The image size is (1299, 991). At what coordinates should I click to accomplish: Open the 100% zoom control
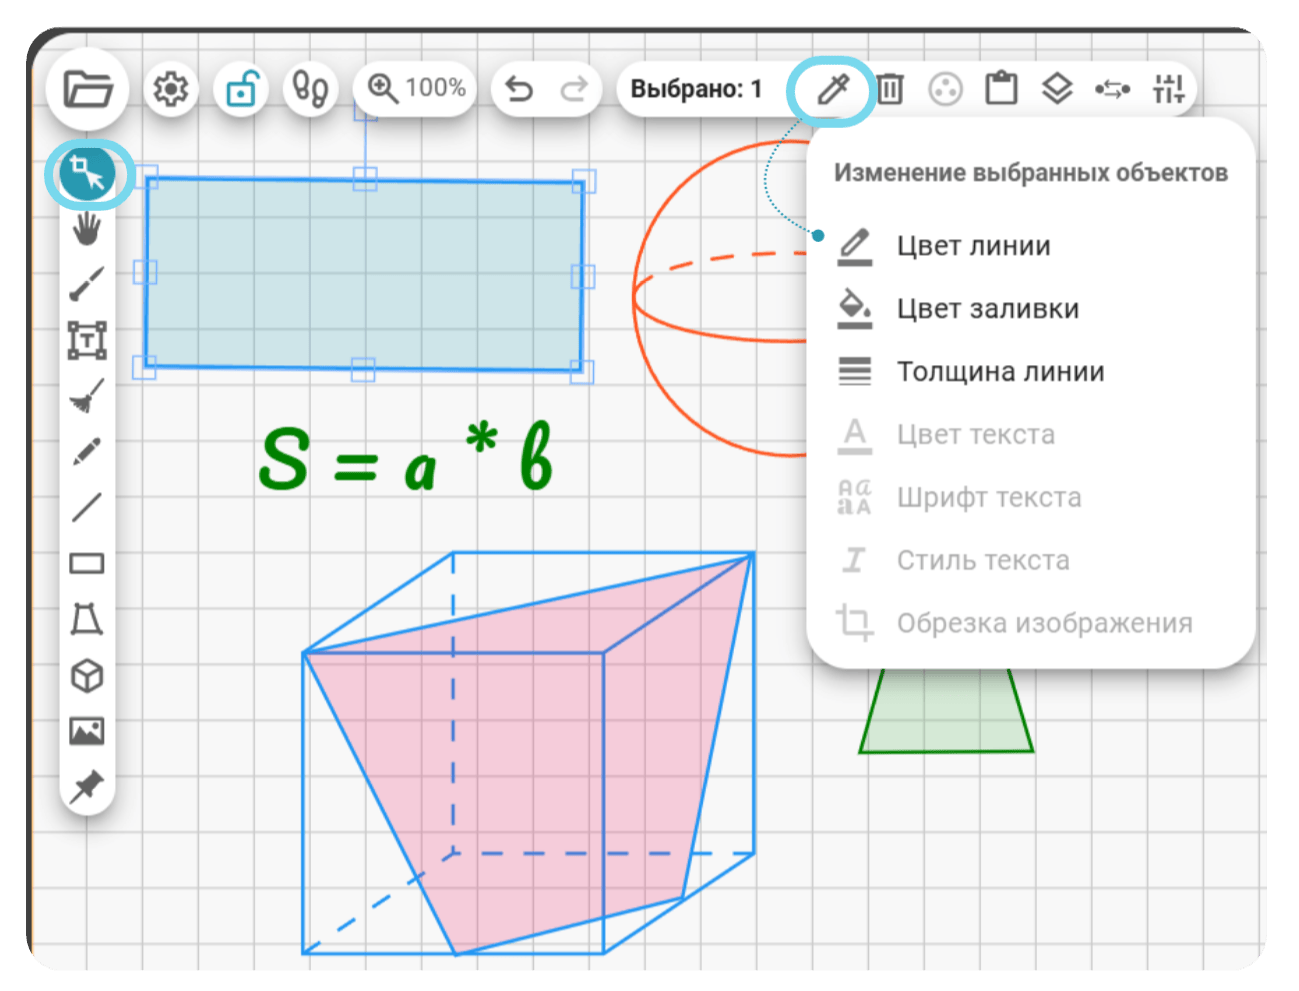pos(416,88)
